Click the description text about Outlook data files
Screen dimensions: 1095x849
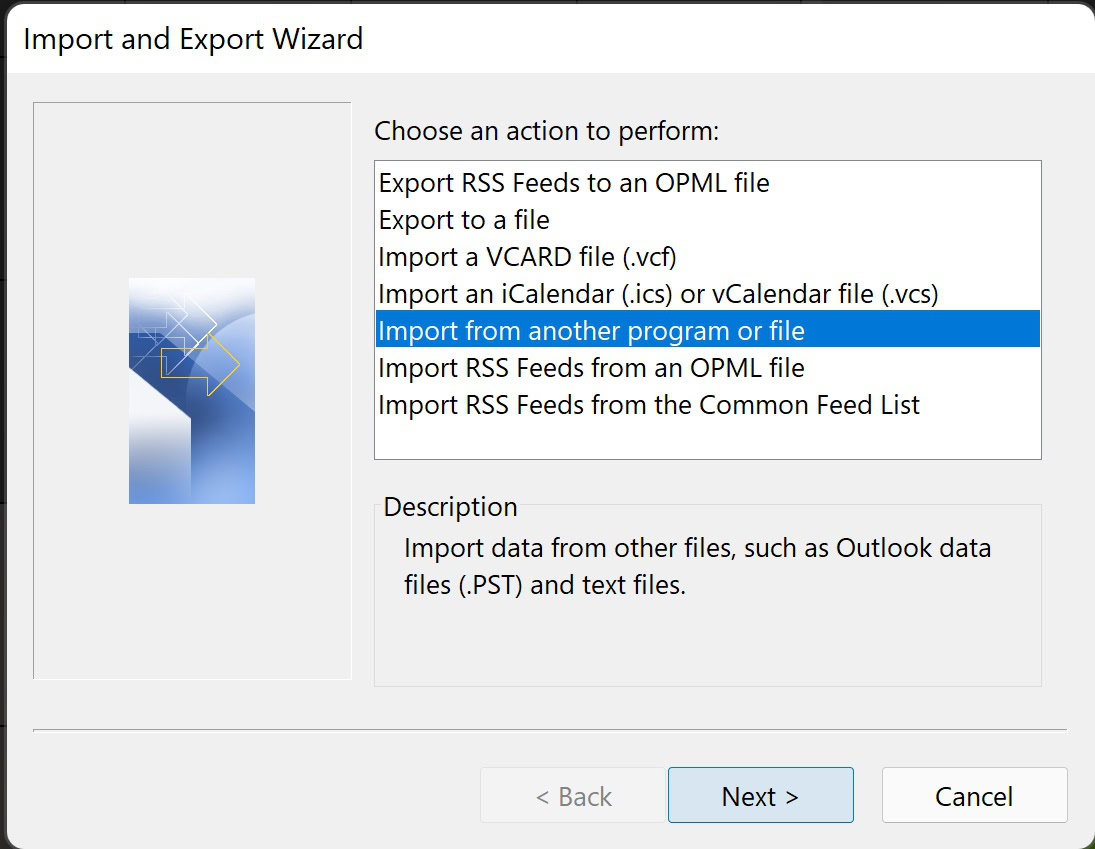point(697,566)
